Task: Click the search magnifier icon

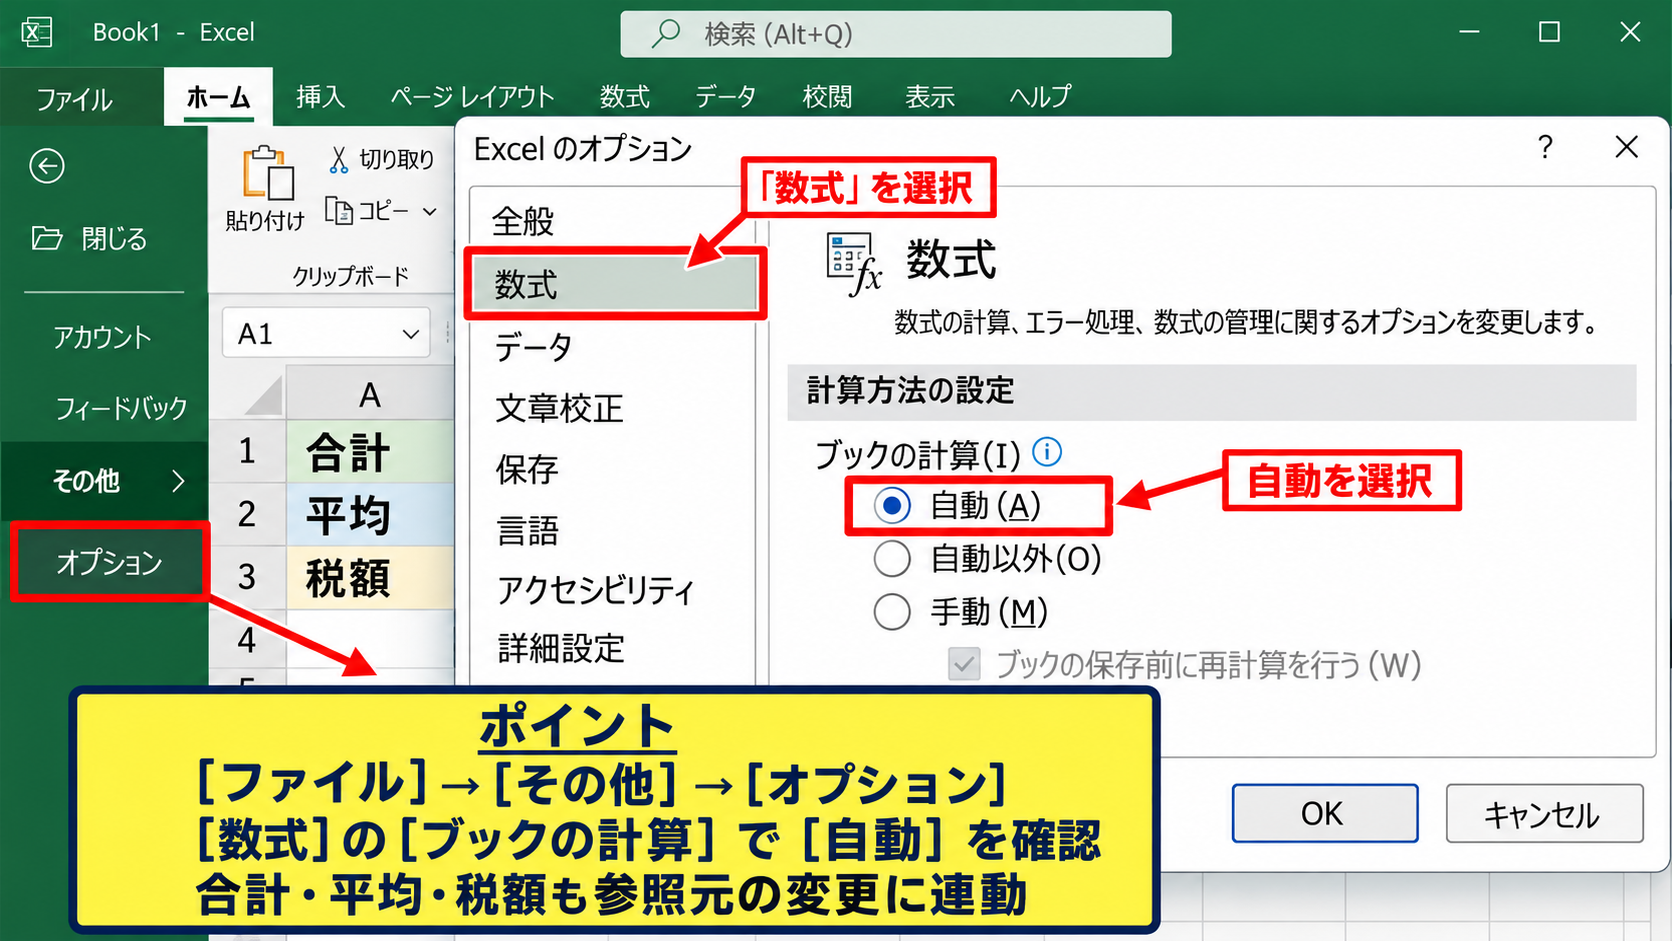Action: (665, 34)
